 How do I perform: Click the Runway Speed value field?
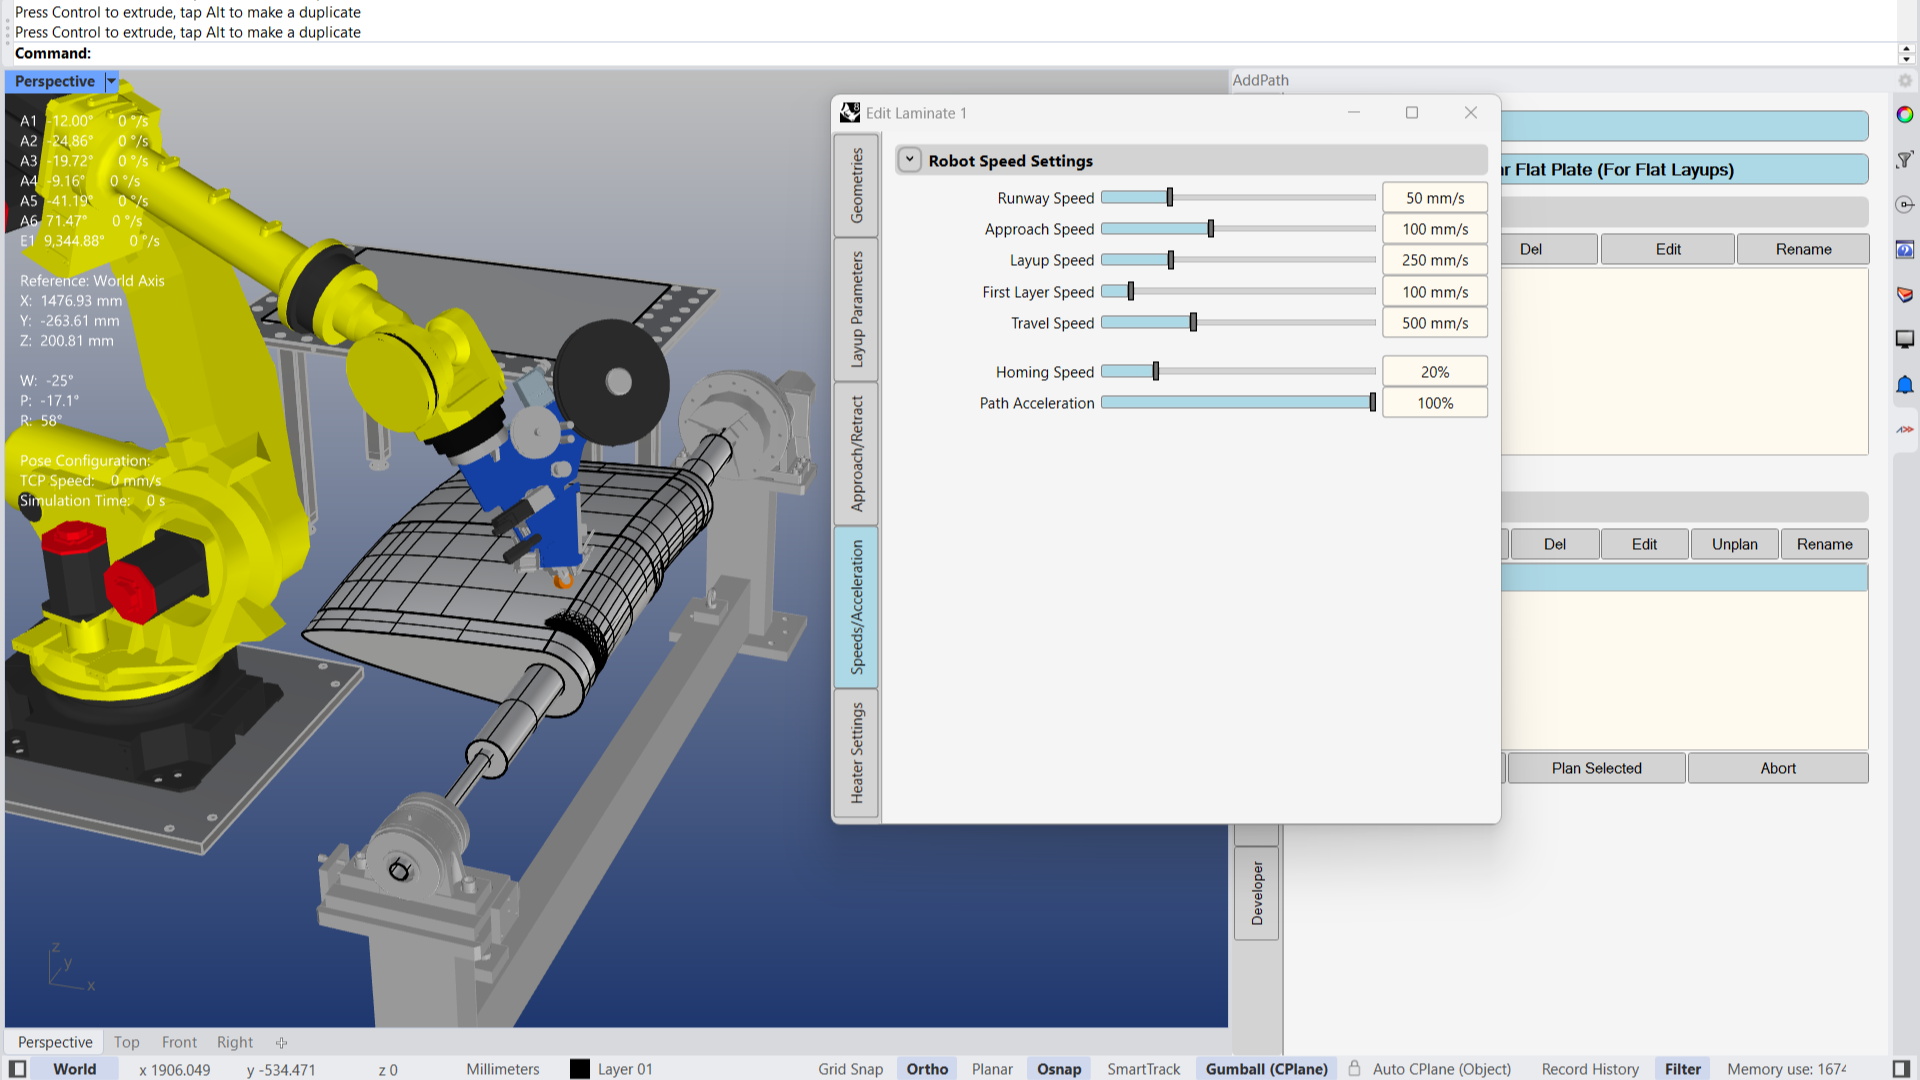coord(1434,198)
